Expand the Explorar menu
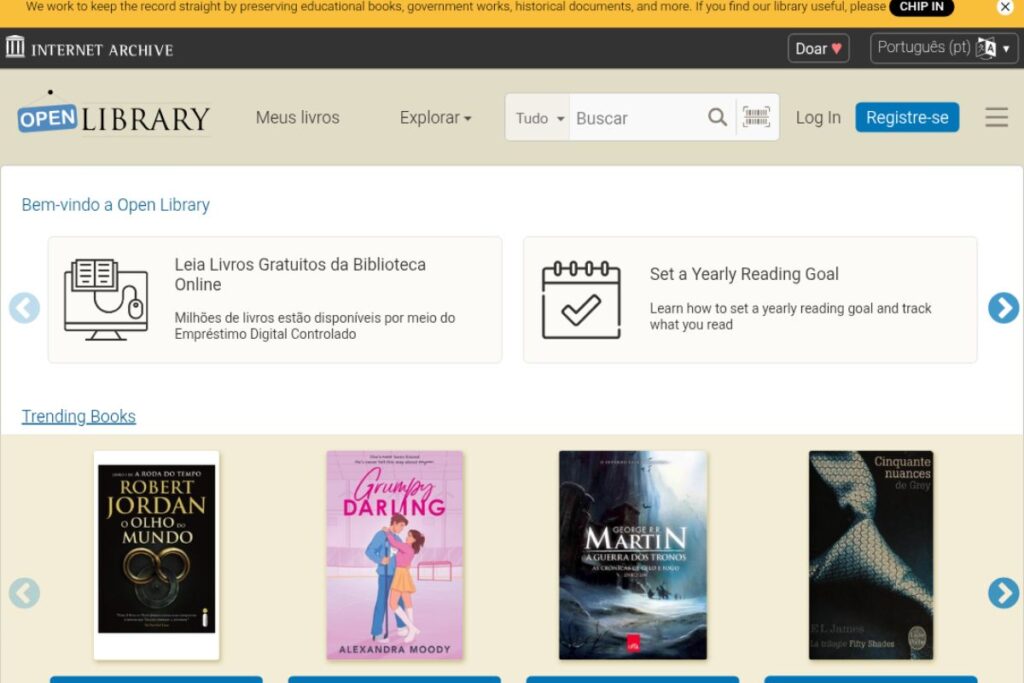Screen dimensions: 1024x683 [436, 118]
